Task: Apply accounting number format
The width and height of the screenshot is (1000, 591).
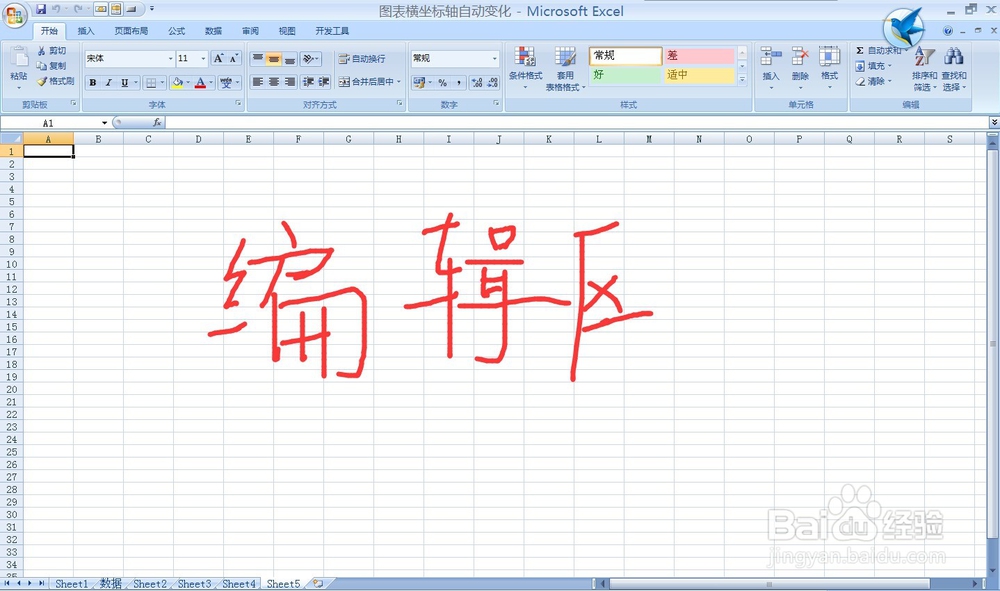Action: pos(419,82)
